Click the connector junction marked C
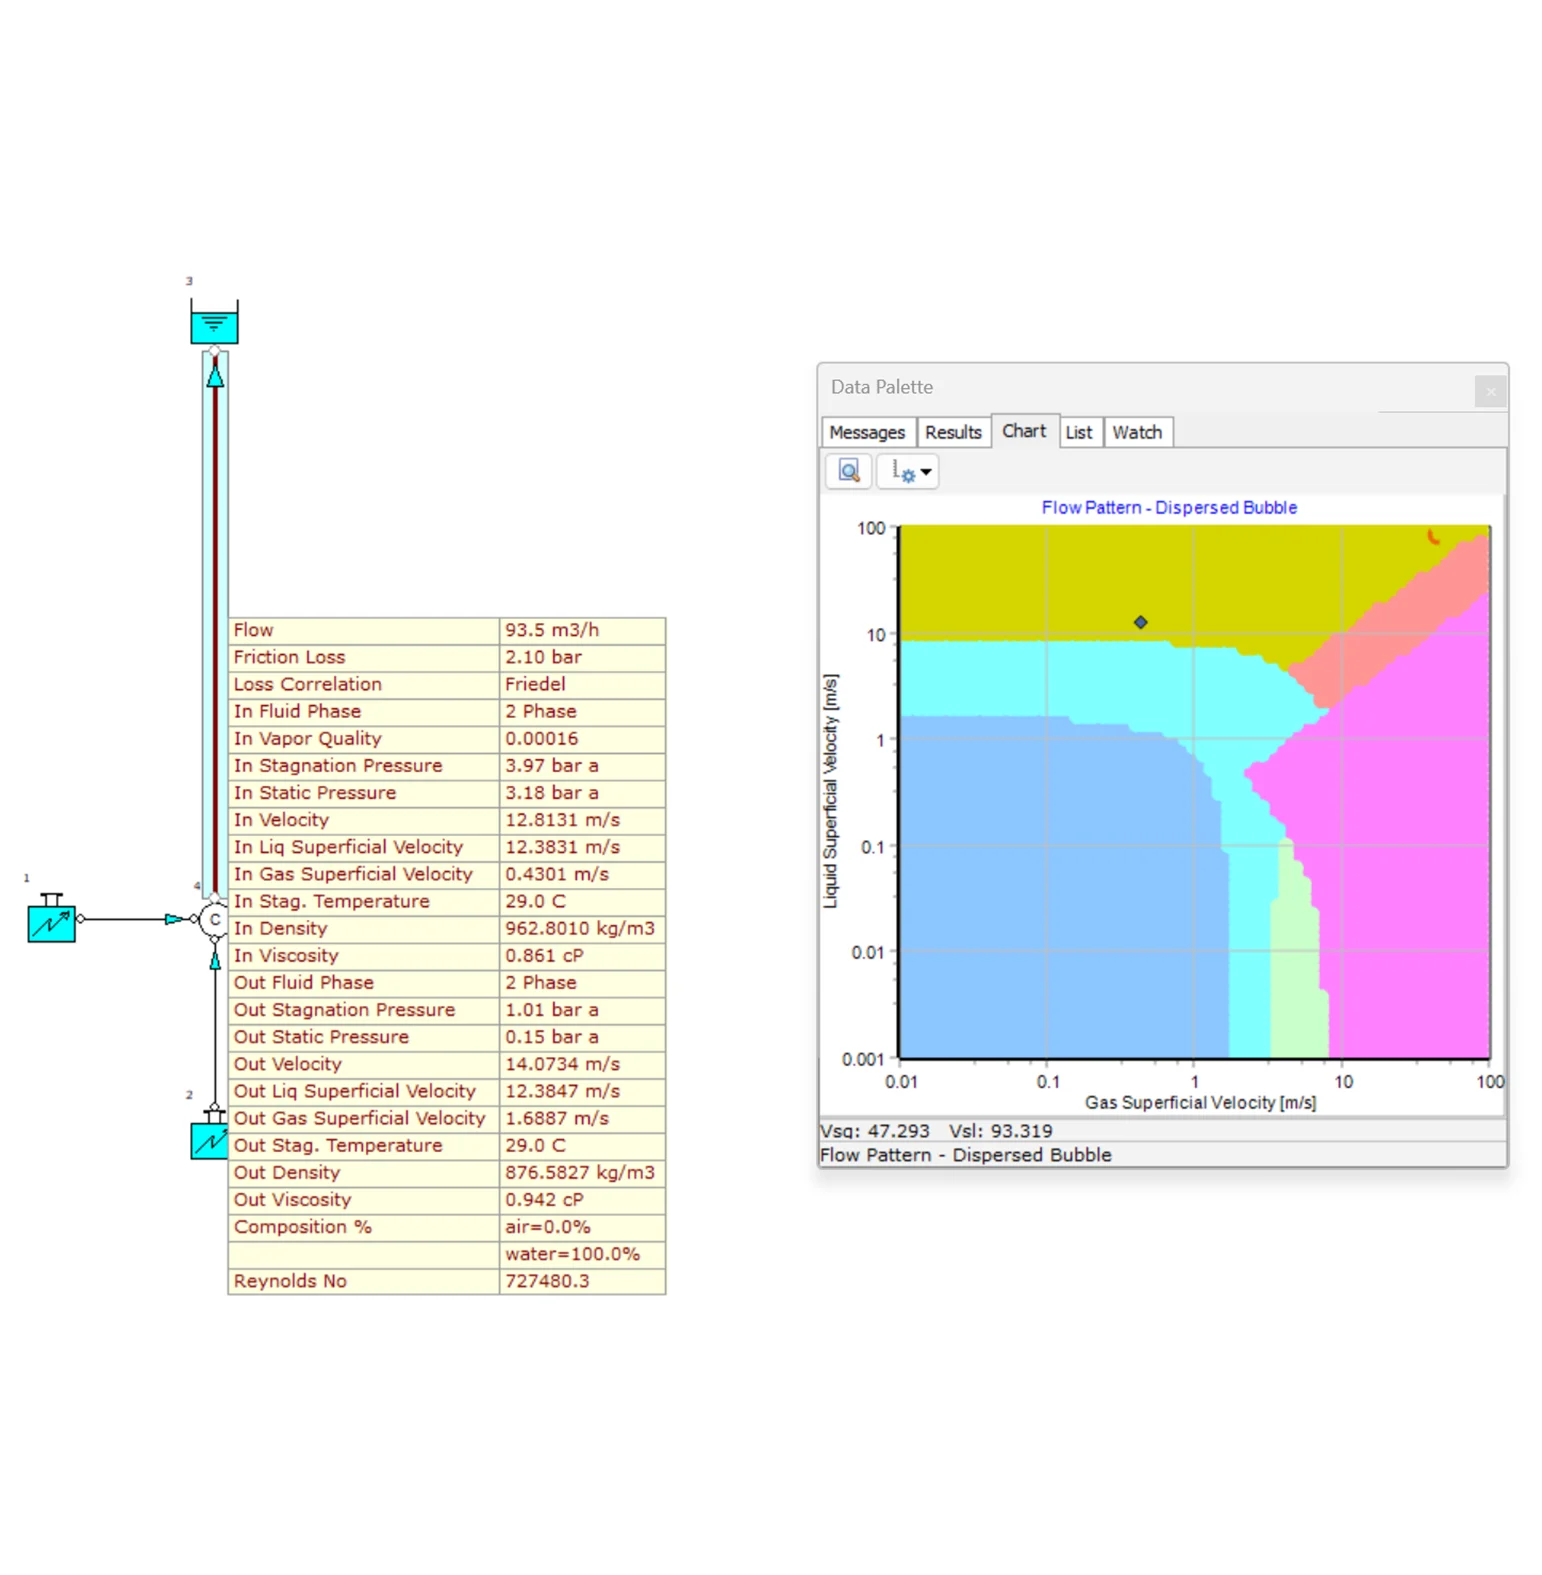Viewport: 1542px width, 1575px height. click(213, 919)
